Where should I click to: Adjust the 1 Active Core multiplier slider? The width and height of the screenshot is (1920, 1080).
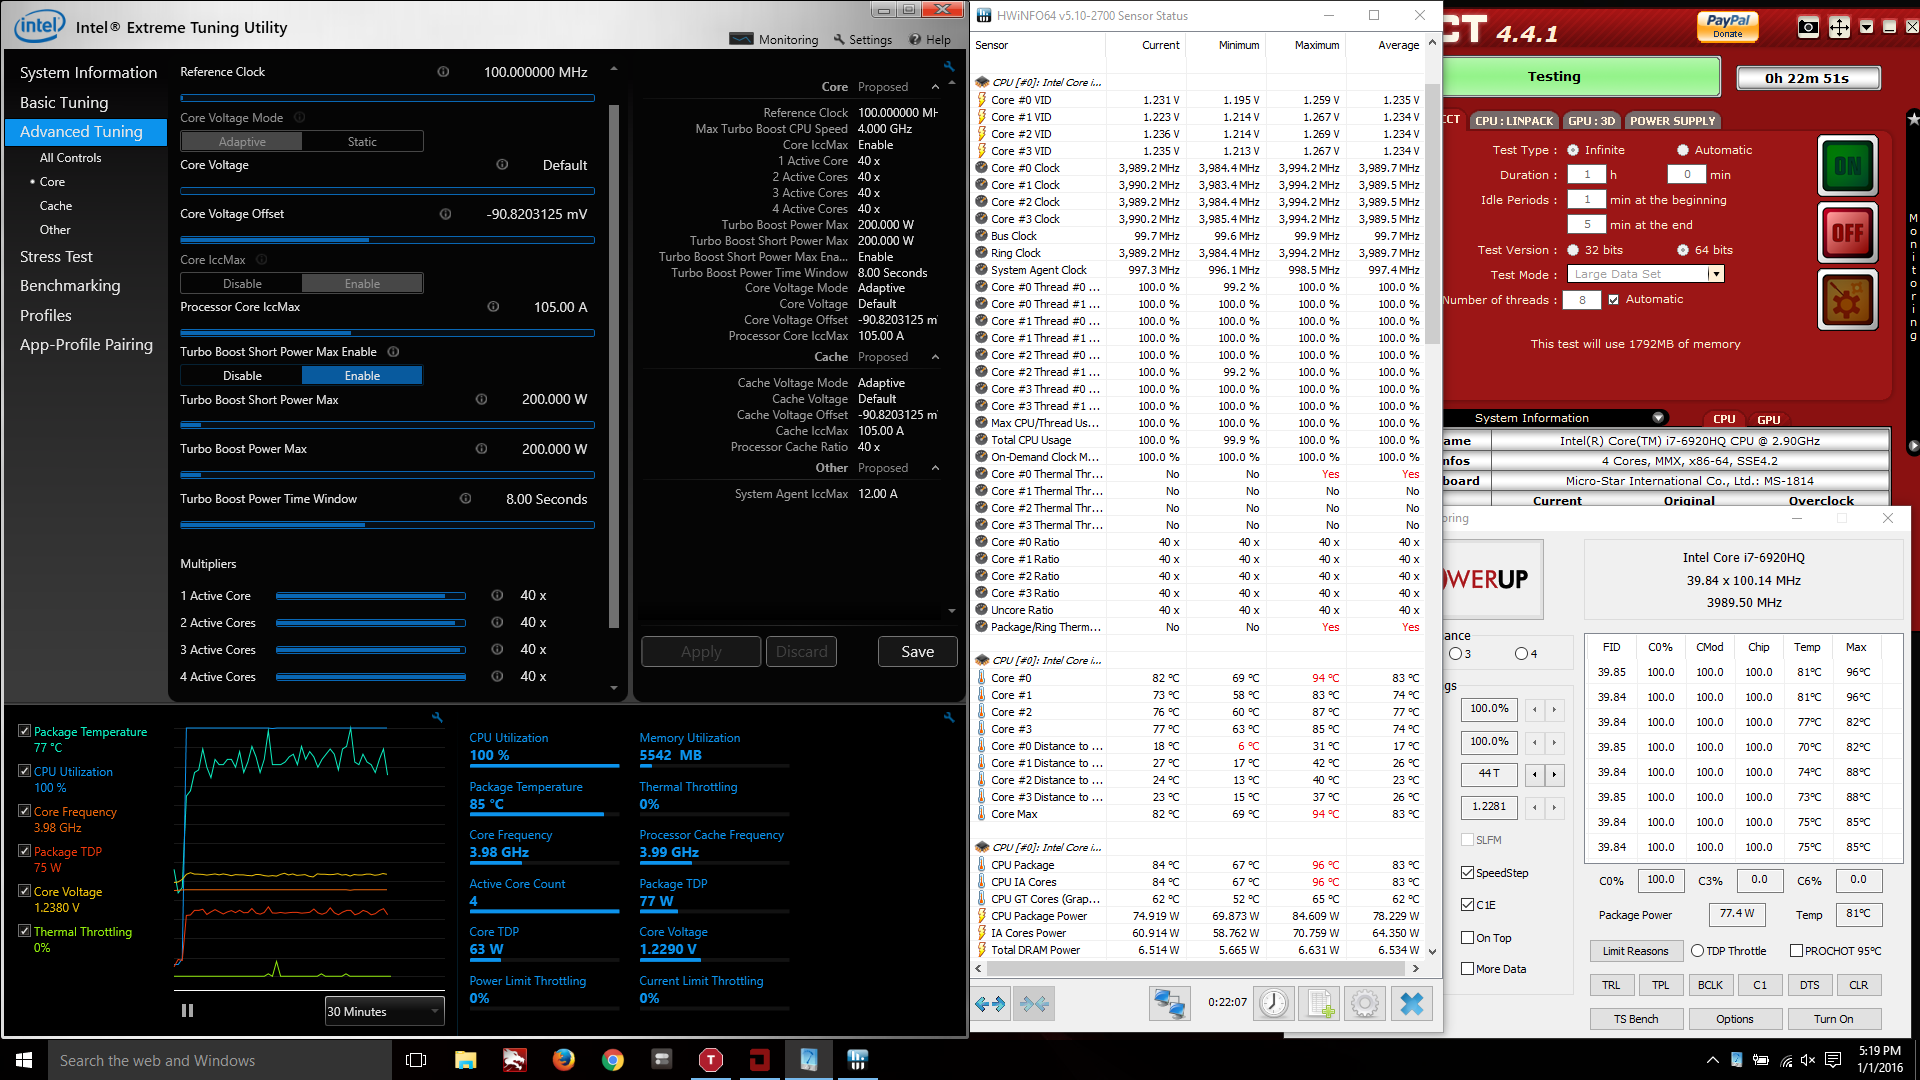click(x=371, y=596)
